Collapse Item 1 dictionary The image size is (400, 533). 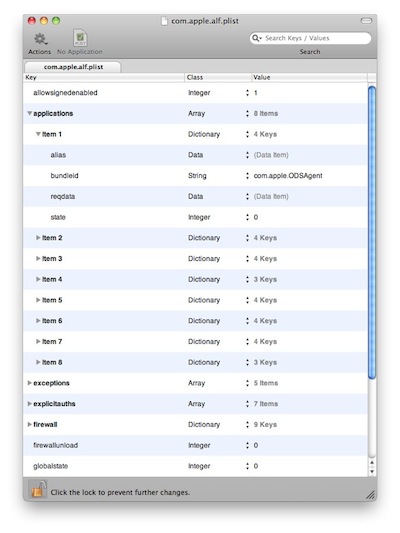38,134
